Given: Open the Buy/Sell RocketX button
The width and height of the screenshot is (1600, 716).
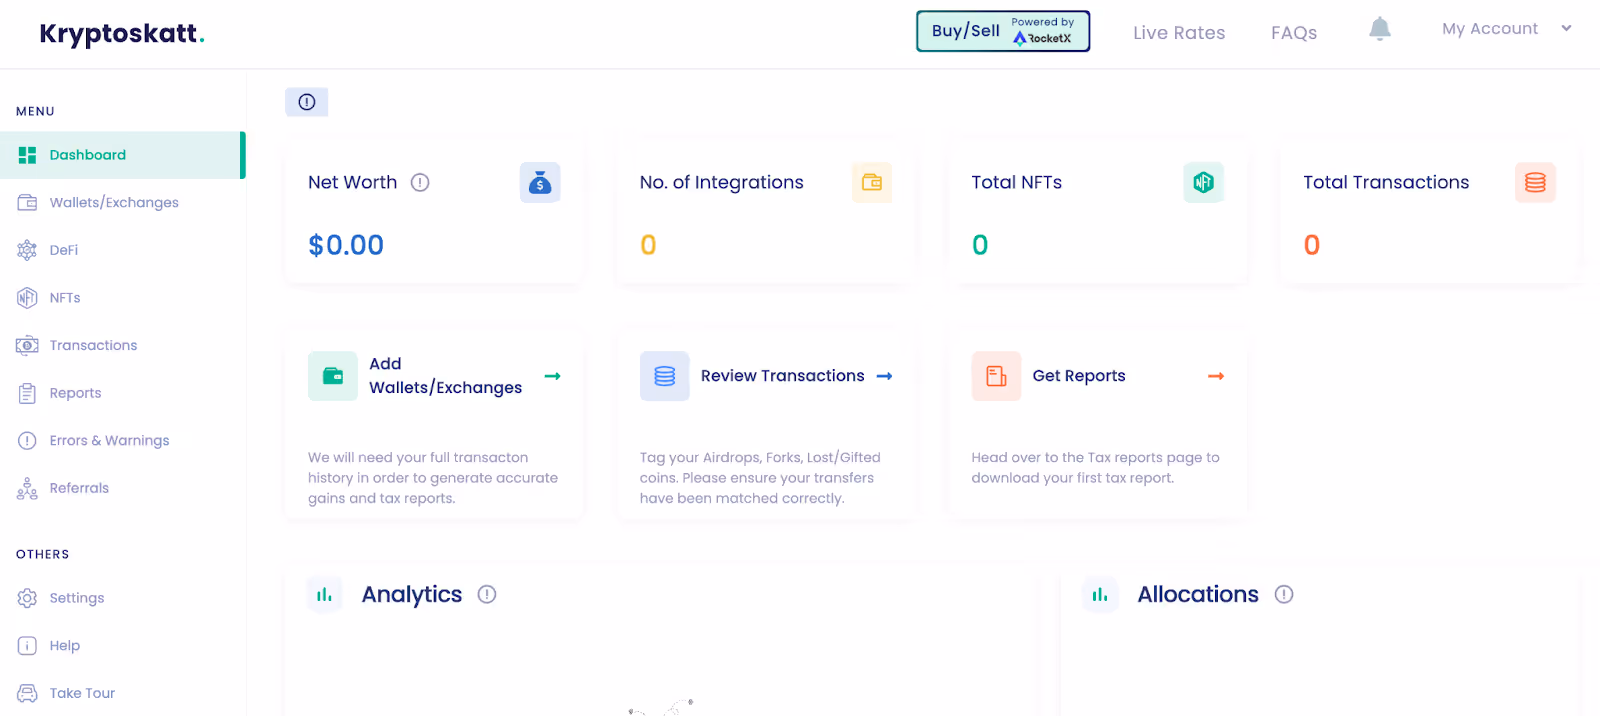Looking at the screenshot, I should click(x=1003, y=31).
